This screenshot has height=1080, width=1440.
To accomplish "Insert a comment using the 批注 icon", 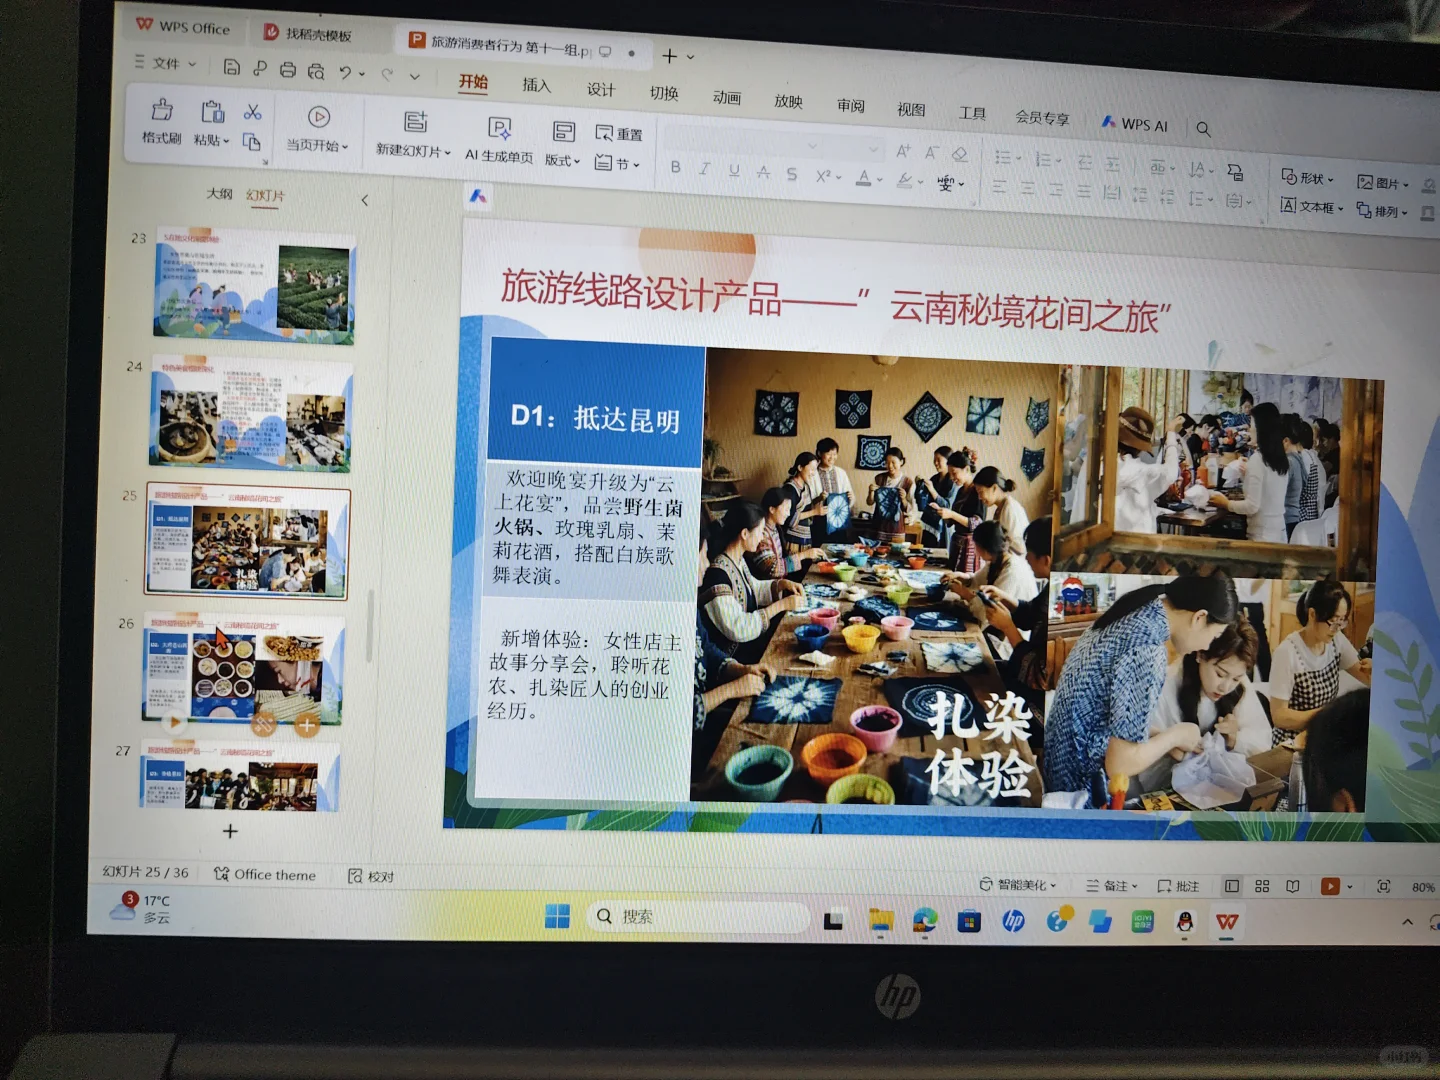I will [1178, 886].
